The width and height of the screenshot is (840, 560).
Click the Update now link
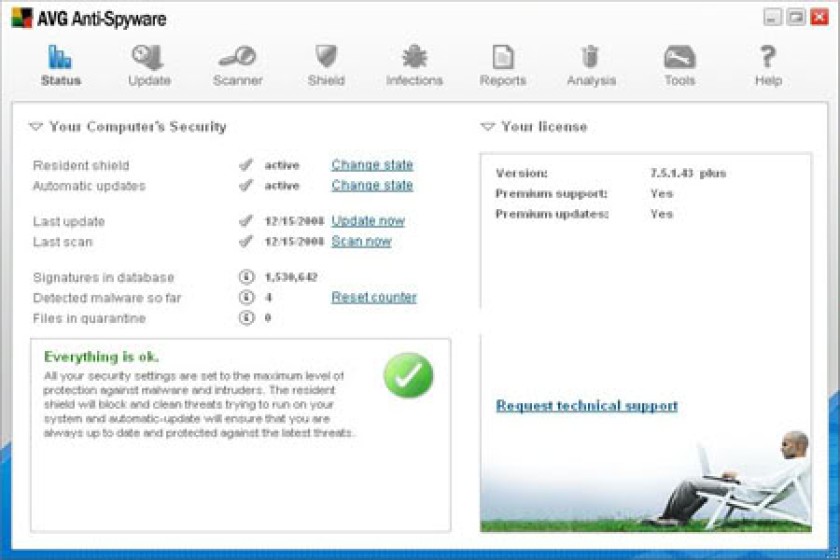(368, 221)
